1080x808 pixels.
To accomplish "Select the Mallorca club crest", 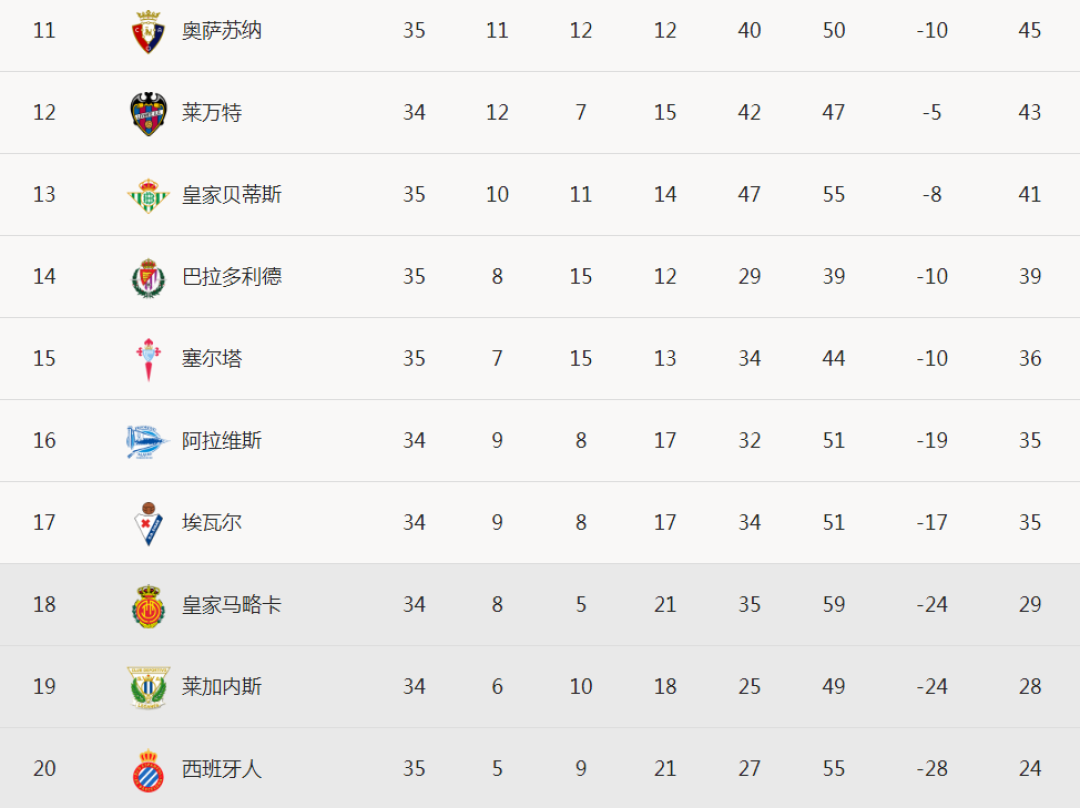I will coord(148,605).
